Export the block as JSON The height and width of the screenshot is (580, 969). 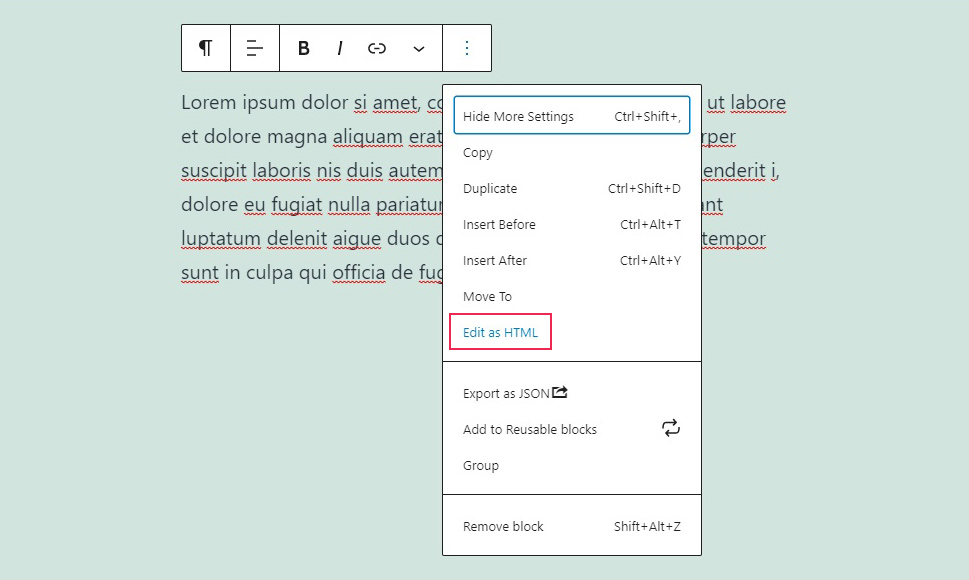[506, 393]
